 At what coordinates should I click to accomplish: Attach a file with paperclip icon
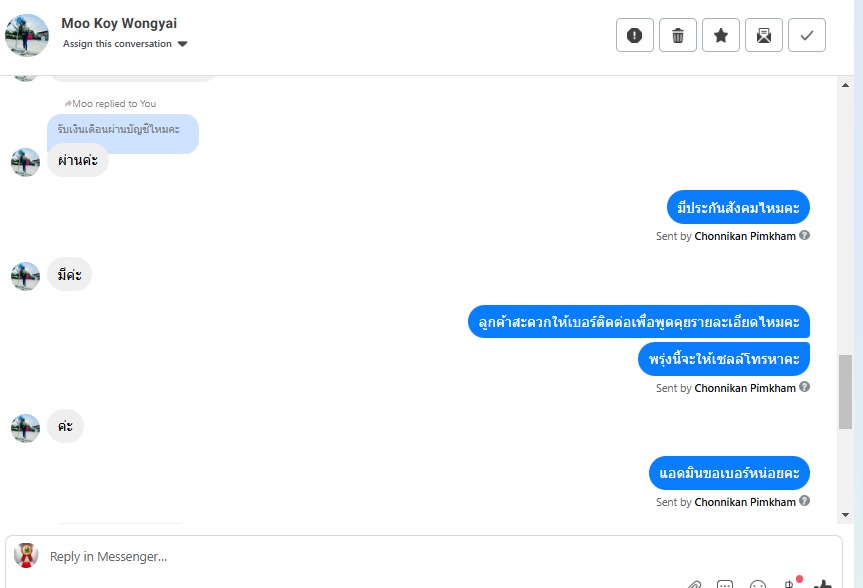[694, 584]
